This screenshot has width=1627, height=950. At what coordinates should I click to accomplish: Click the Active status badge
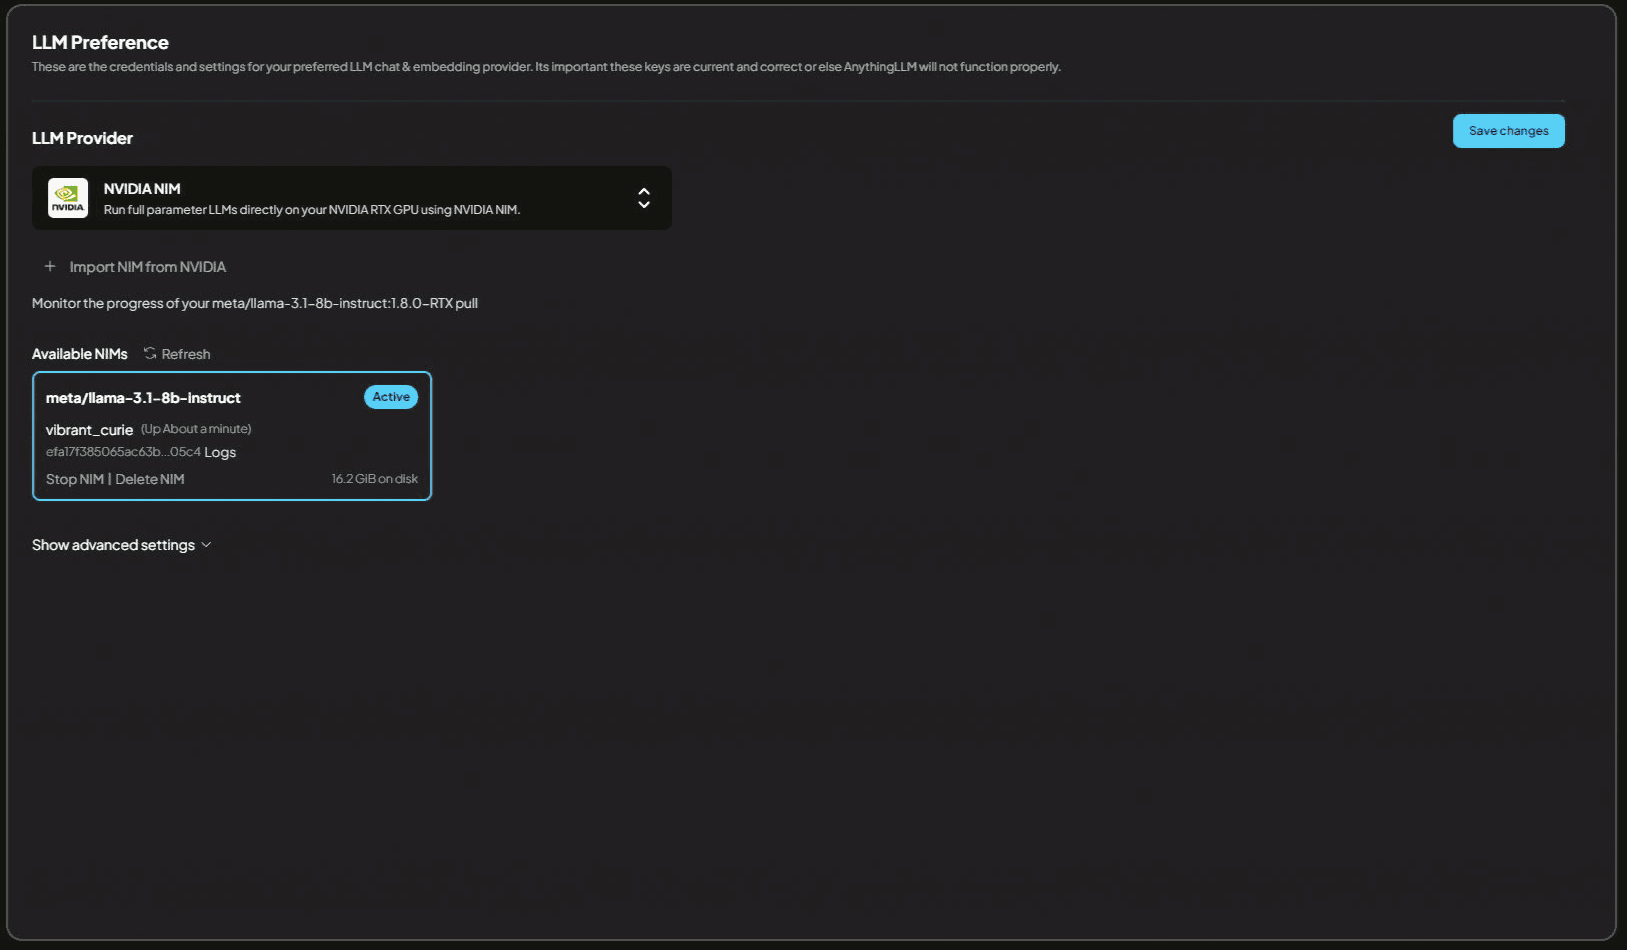pyautogui.click(x=391, y=397)
